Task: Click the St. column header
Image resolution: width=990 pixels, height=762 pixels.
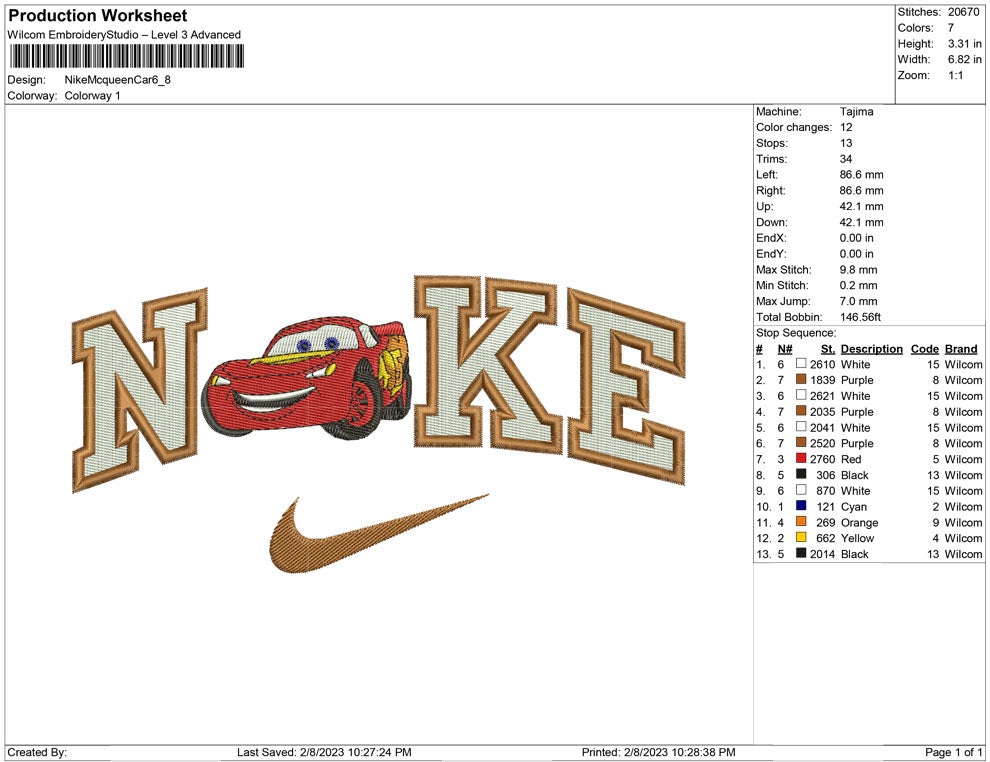Action: click(x=827, y=349)
